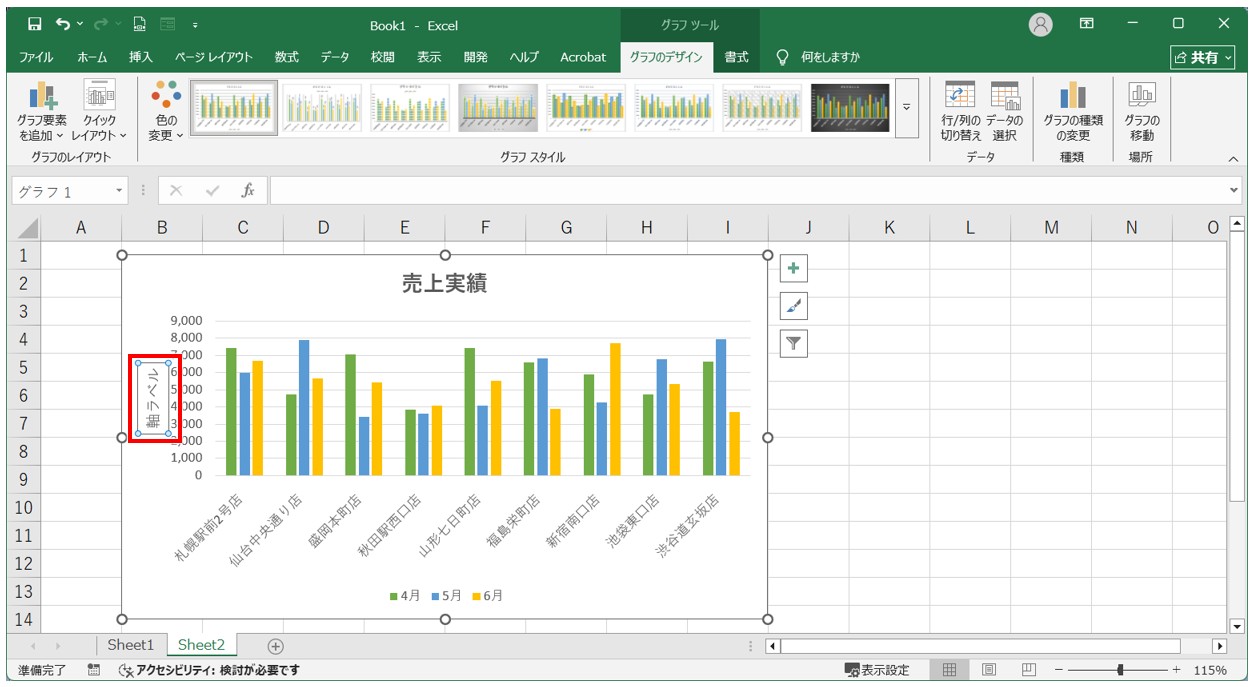The width and height of the screenshot is (1252, 687).
Task: Select the vertical axis label 軸ラベル
Action: (x=153, y=399)
